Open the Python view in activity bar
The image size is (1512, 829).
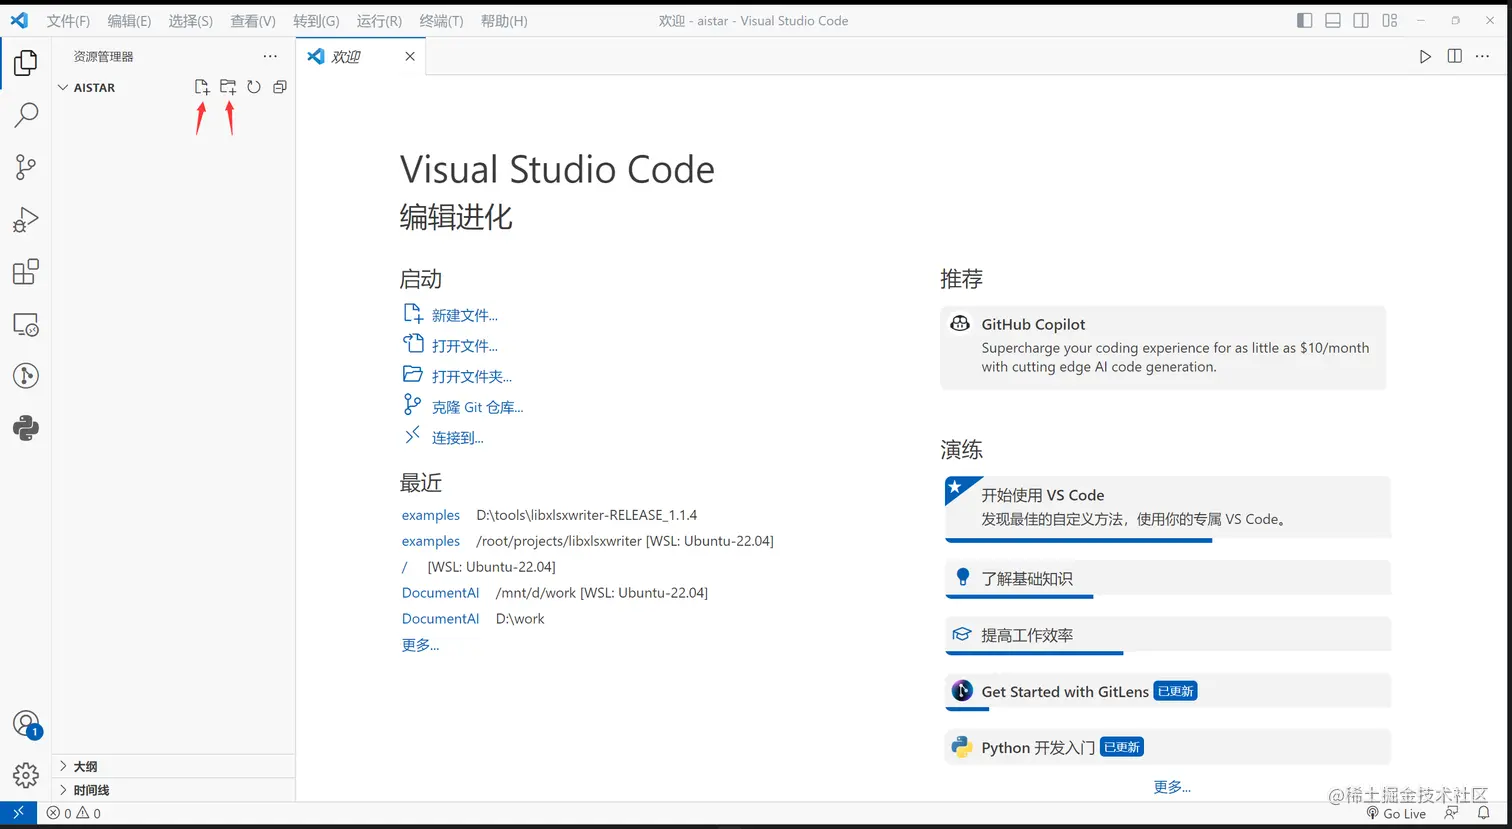coord(26,428)
